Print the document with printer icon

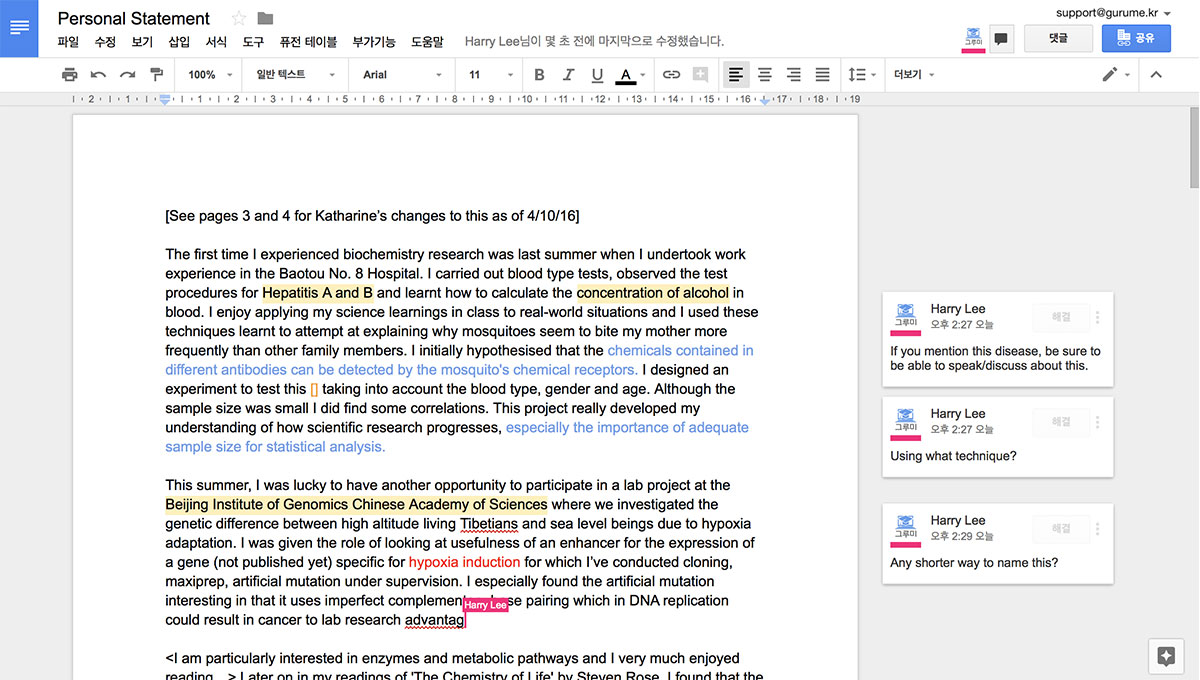[x=69, y=75]
